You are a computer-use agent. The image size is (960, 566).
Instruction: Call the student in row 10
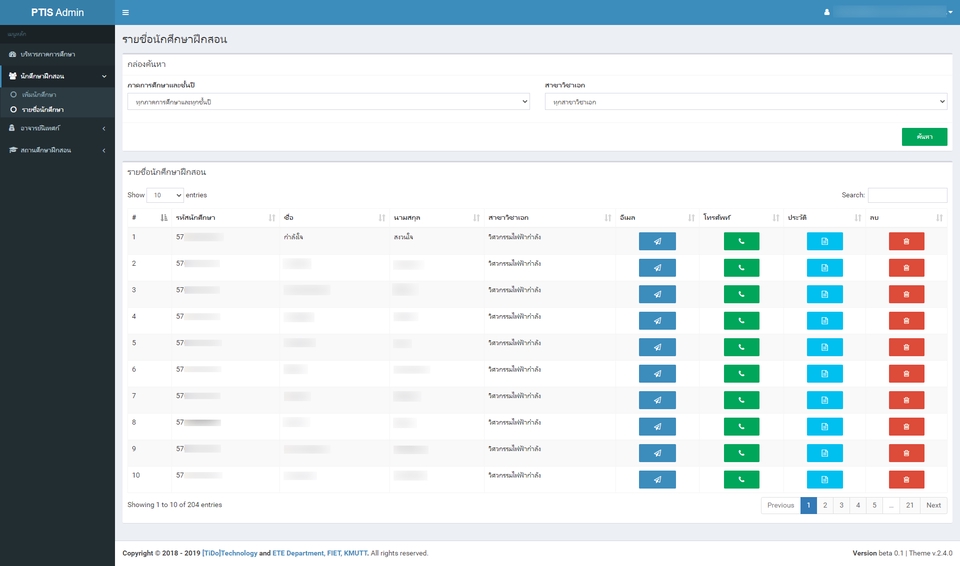[741, 480]
